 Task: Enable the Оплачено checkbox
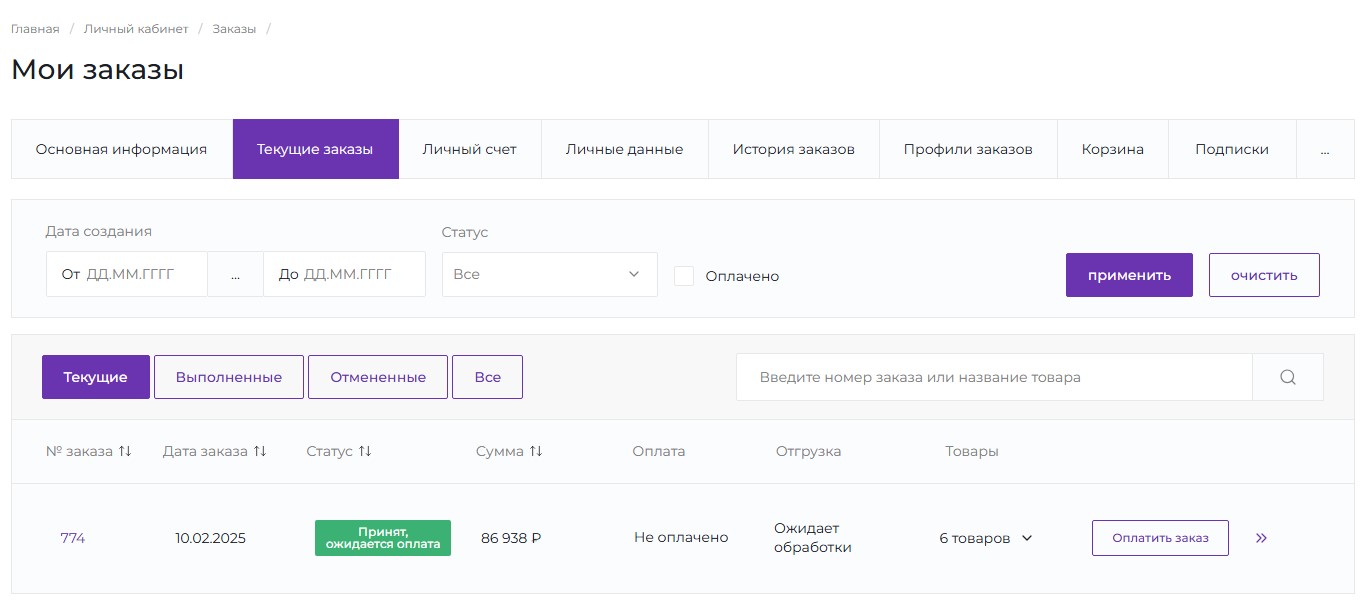pos(684,275)
